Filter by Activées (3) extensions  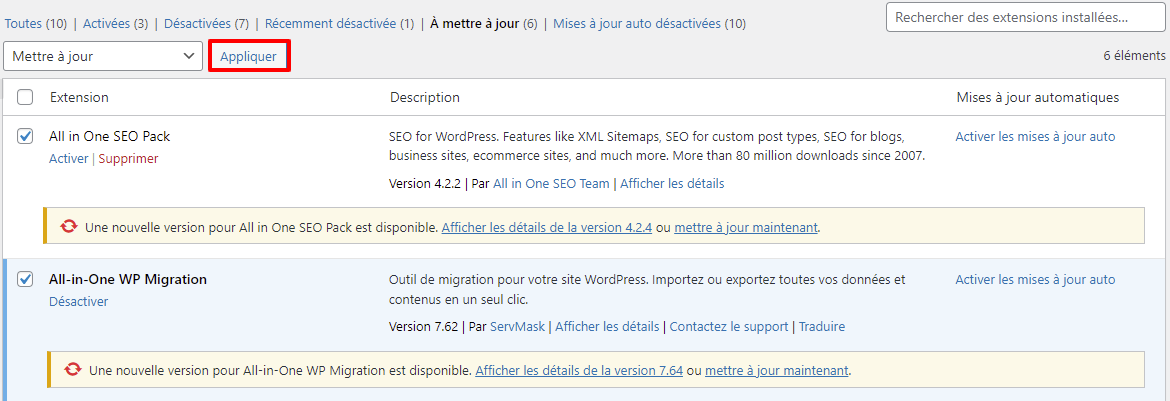(x=115, y=24)
